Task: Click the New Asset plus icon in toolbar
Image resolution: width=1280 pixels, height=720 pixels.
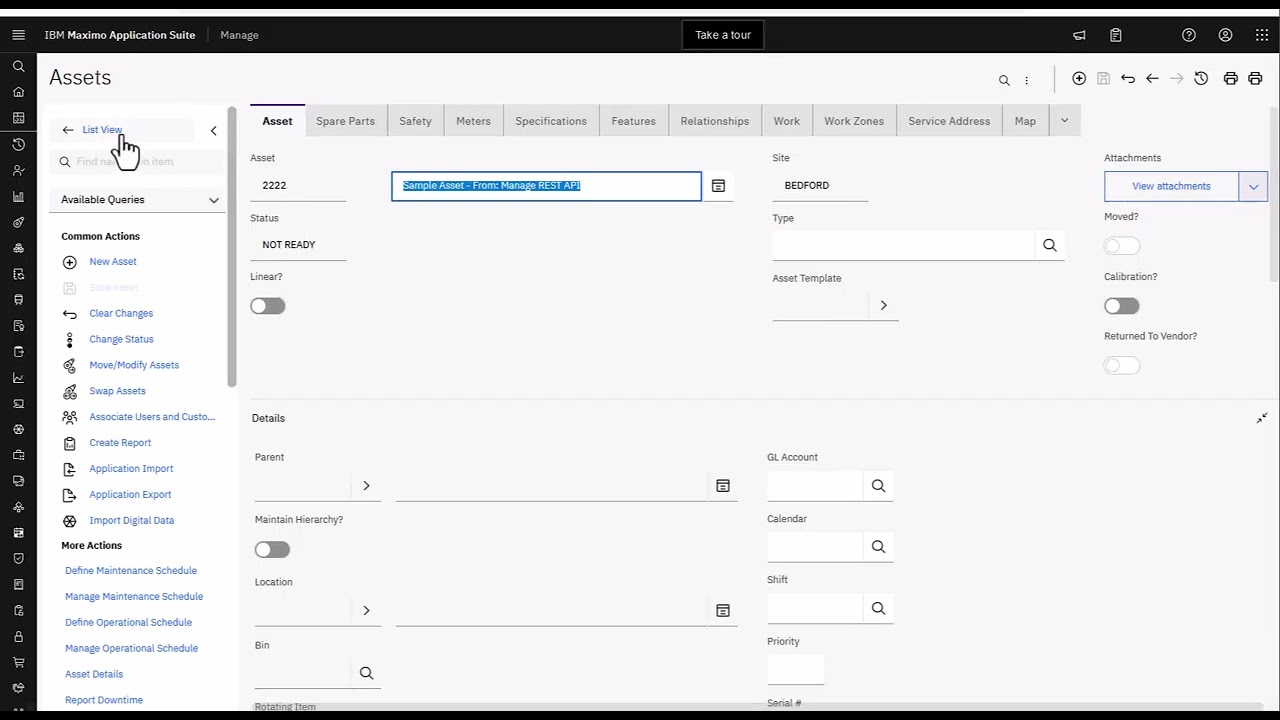Action: click(1079, 78)
